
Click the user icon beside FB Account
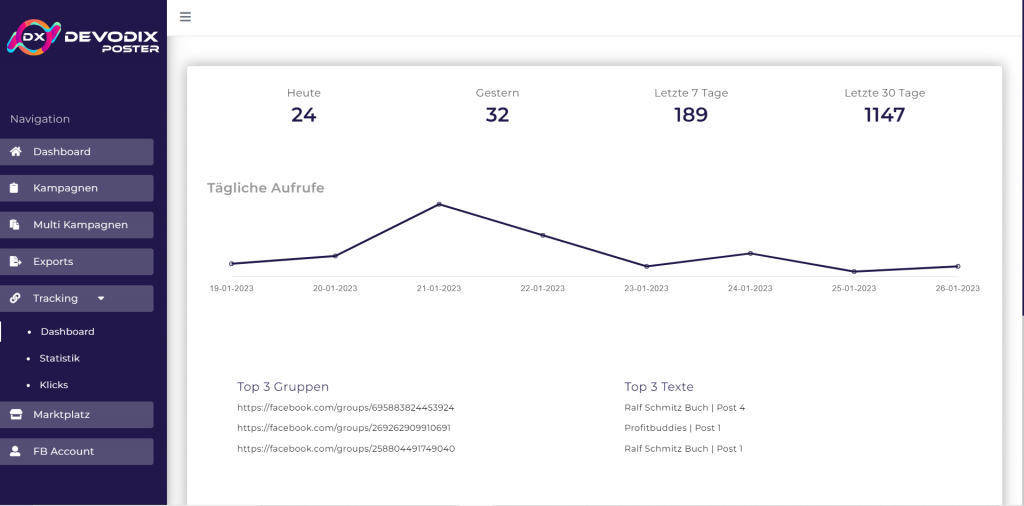point(15,451)
